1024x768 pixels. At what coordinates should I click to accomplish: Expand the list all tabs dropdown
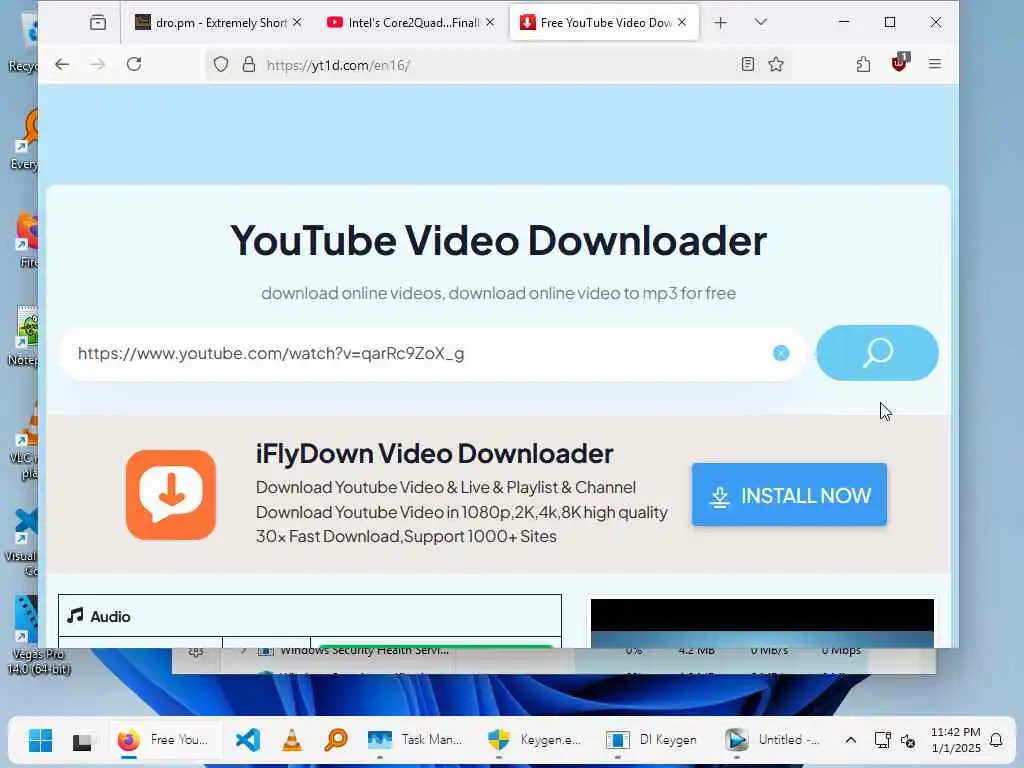[761, 23]
